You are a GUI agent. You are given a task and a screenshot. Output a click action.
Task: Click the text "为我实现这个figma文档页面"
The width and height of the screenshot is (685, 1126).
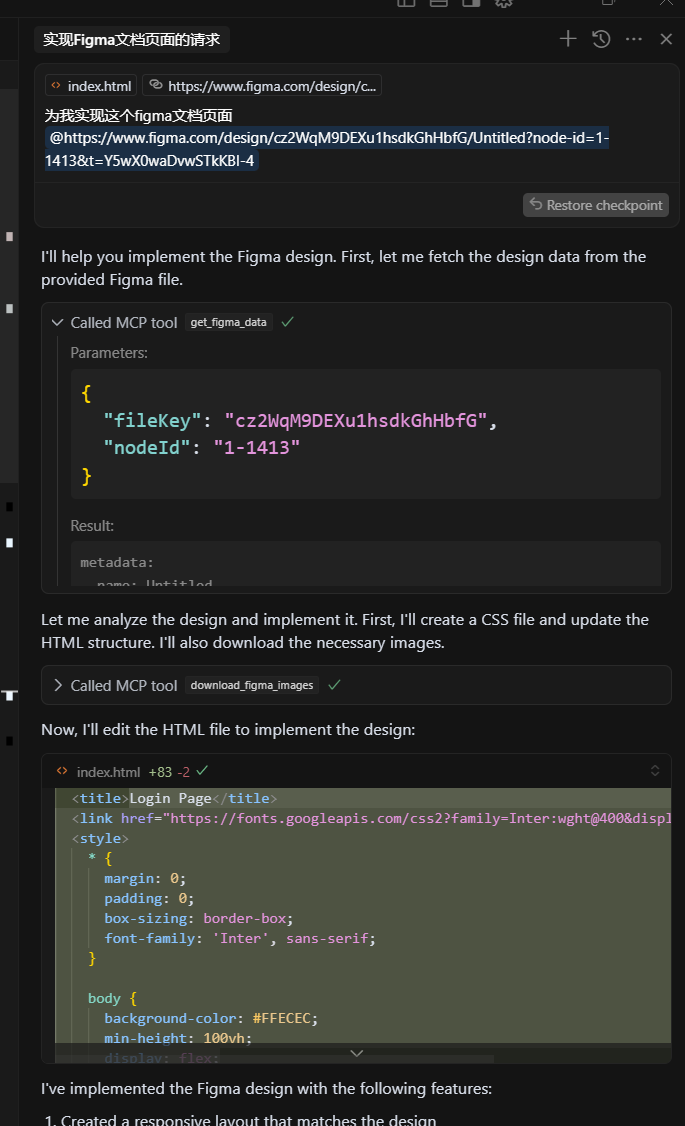pyautogui.click(x=139, y=116)
